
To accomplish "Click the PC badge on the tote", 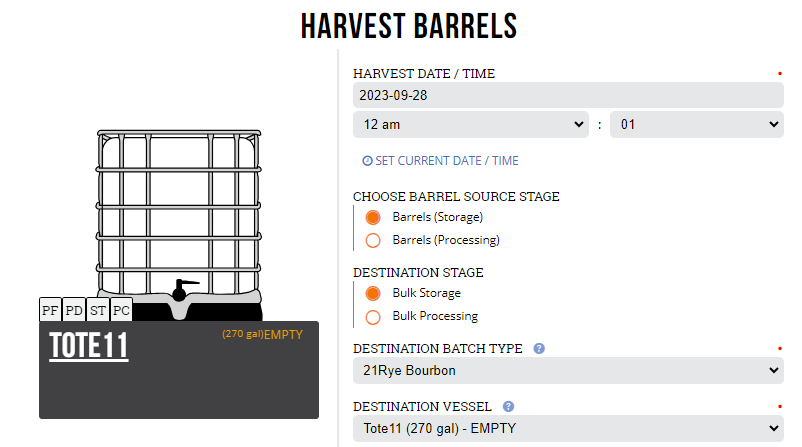I will [x=121, y=310].
